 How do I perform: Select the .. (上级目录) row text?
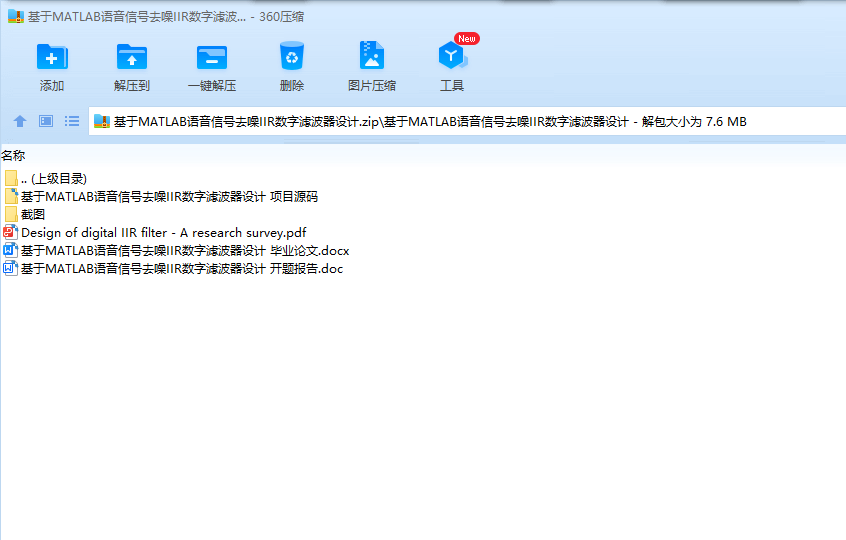54,179
